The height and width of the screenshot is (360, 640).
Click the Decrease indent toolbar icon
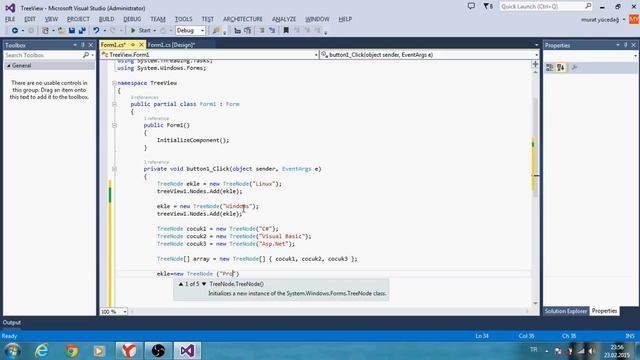(237, 31)
